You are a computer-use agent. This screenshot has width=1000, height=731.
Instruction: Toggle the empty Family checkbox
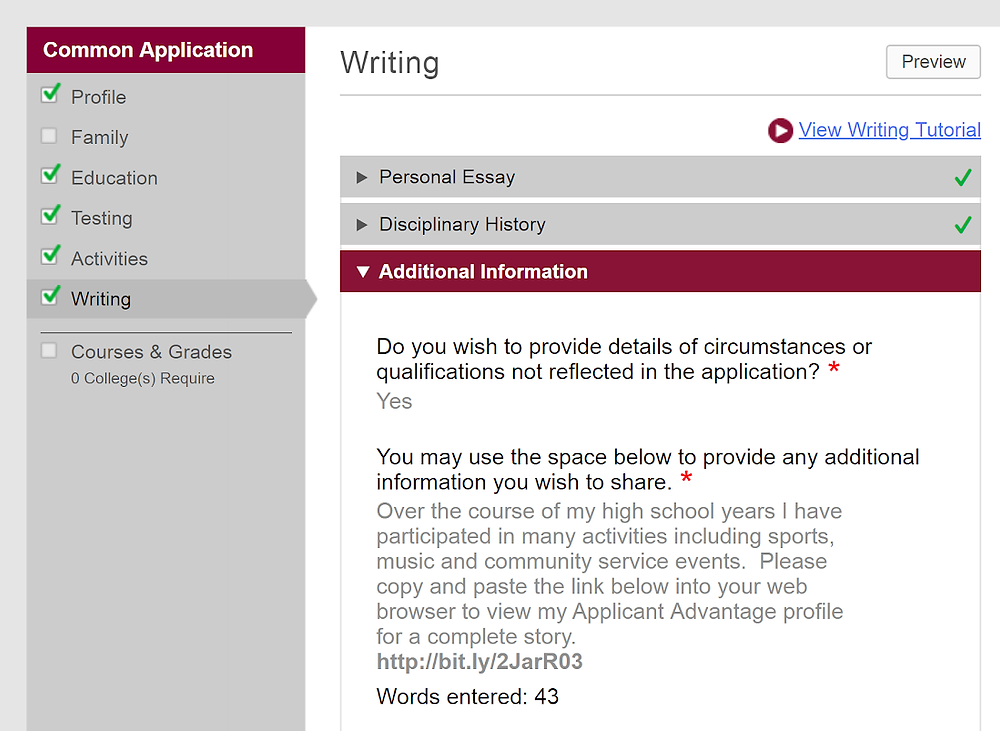(48, 136)
